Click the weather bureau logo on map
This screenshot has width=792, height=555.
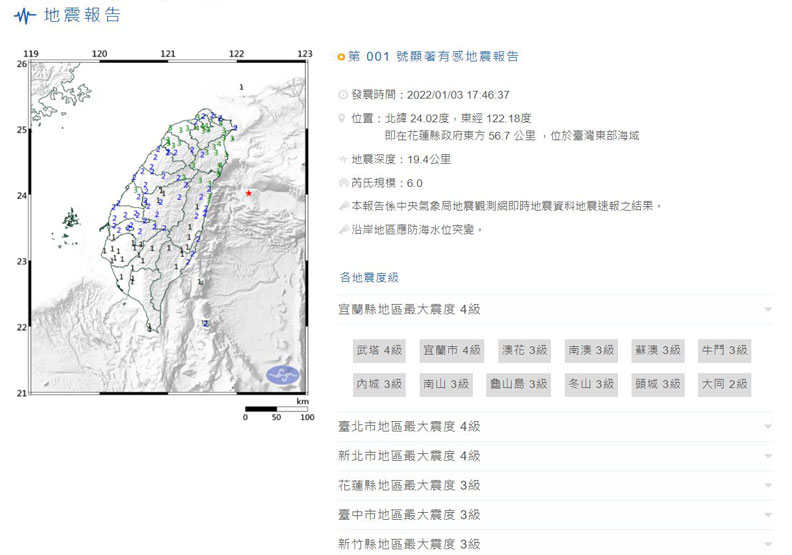283,375
